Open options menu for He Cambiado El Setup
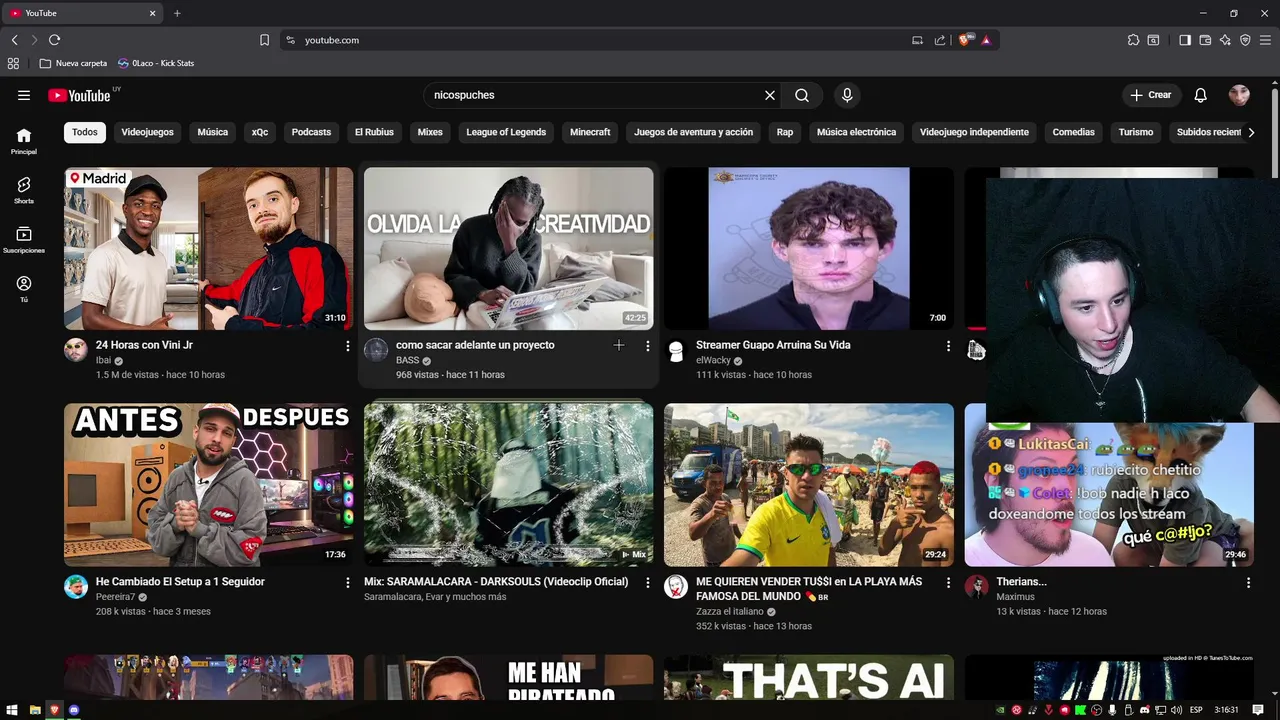The width and height of the screenshot is (1280, 720). [x=348, y=582]
